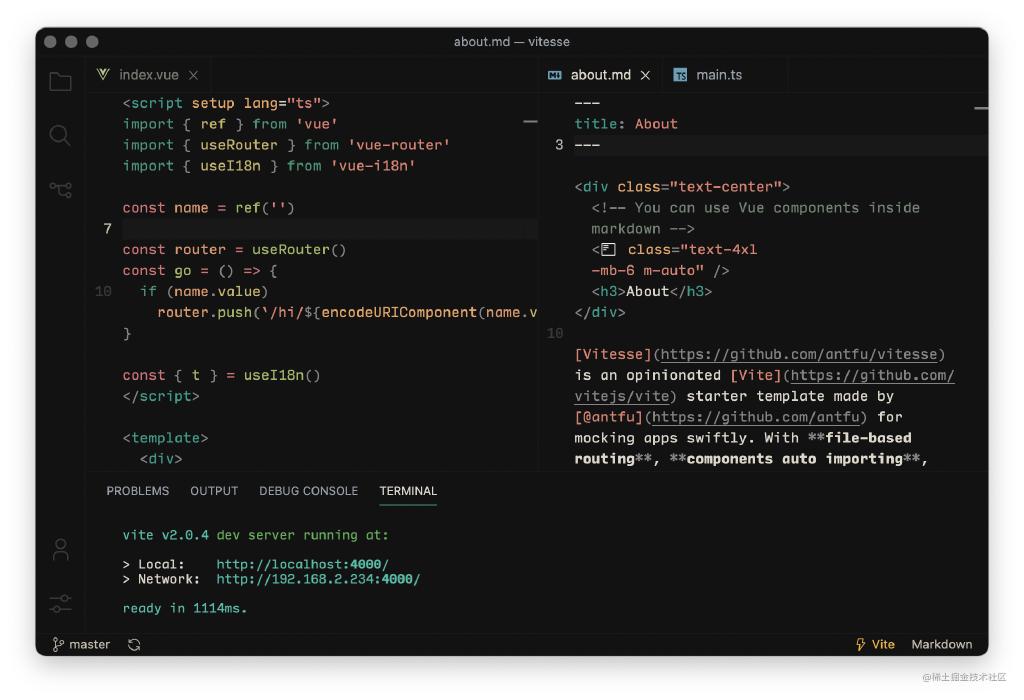Select the index.vue editor tab
The height and width of the screenshot is (700, 1024).
147,75
